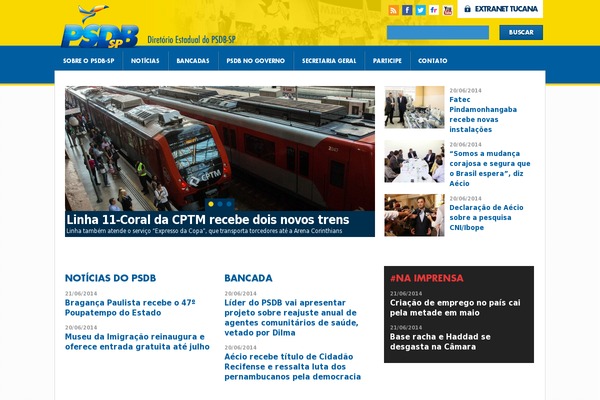
Task: Click Diretório Estadual do PSDB-SP text
Action: [191, 39]
